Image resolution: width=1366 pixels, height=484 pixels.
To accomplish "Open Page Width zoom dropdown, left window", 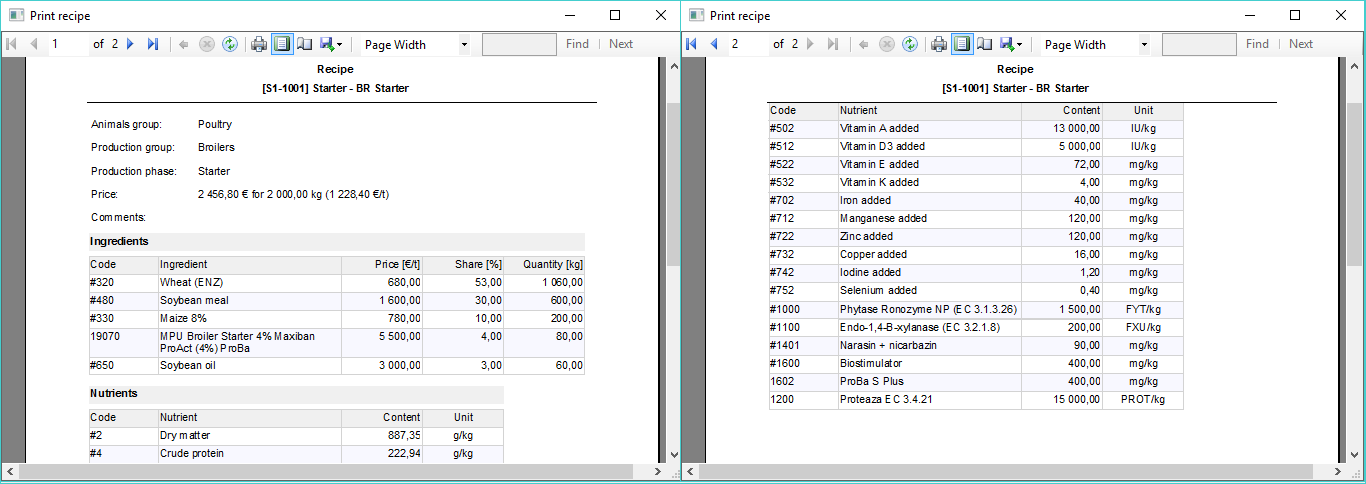I will click(x=464, y=45).
